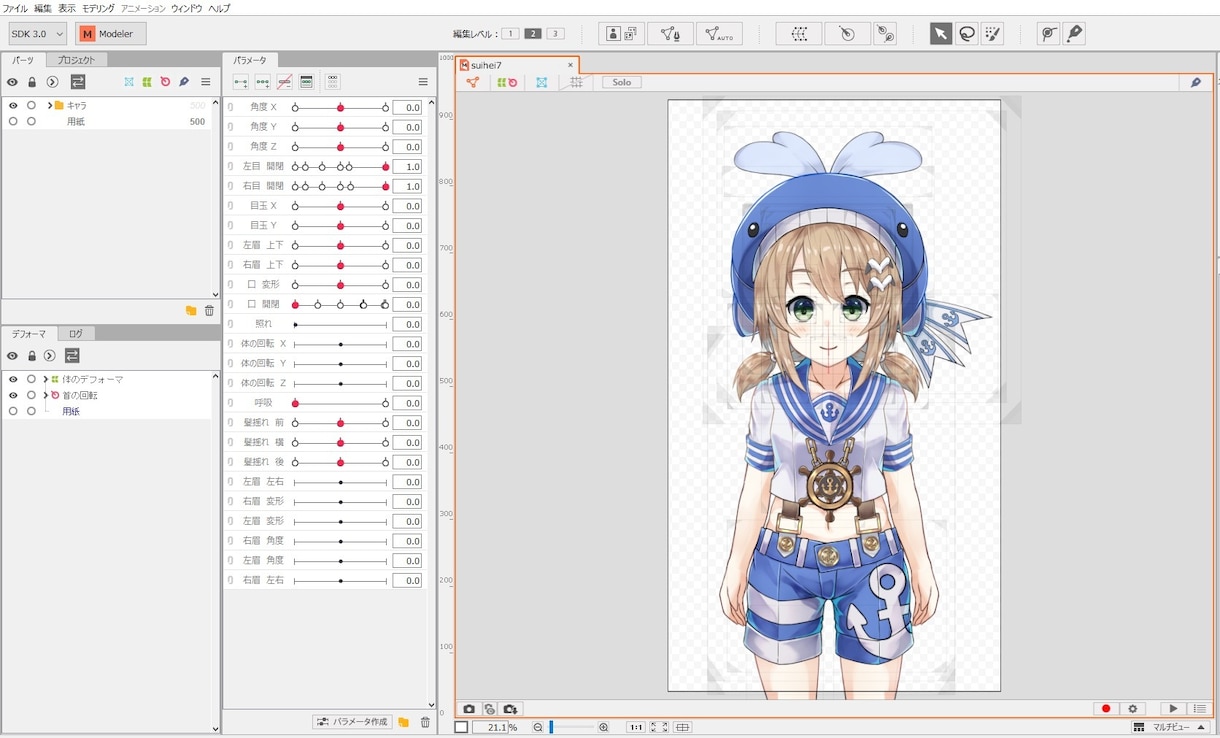Image resolution: width=1220 pixels, height=738 pixels.
Task: Open the ファイル menu
Action: [x=16, y=8]
